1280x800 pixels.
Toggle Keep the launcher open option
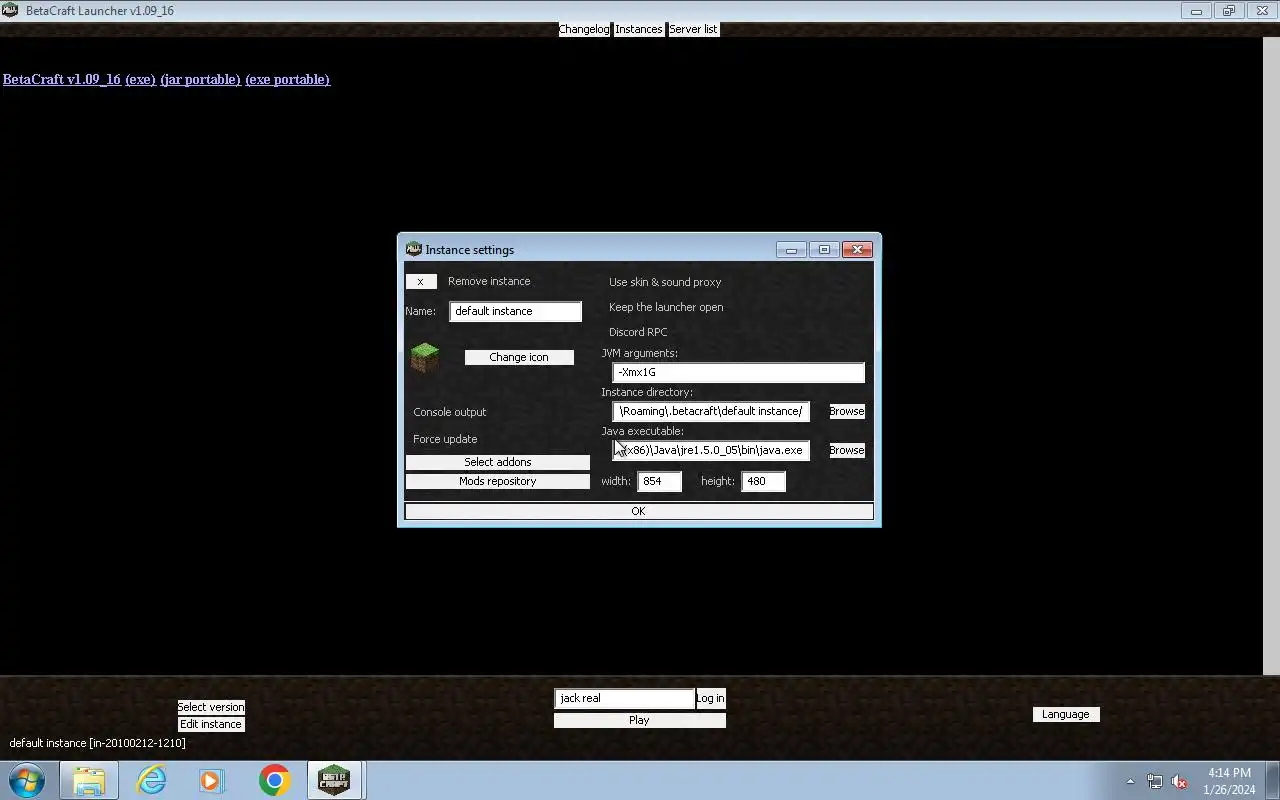tap(666, 307)
